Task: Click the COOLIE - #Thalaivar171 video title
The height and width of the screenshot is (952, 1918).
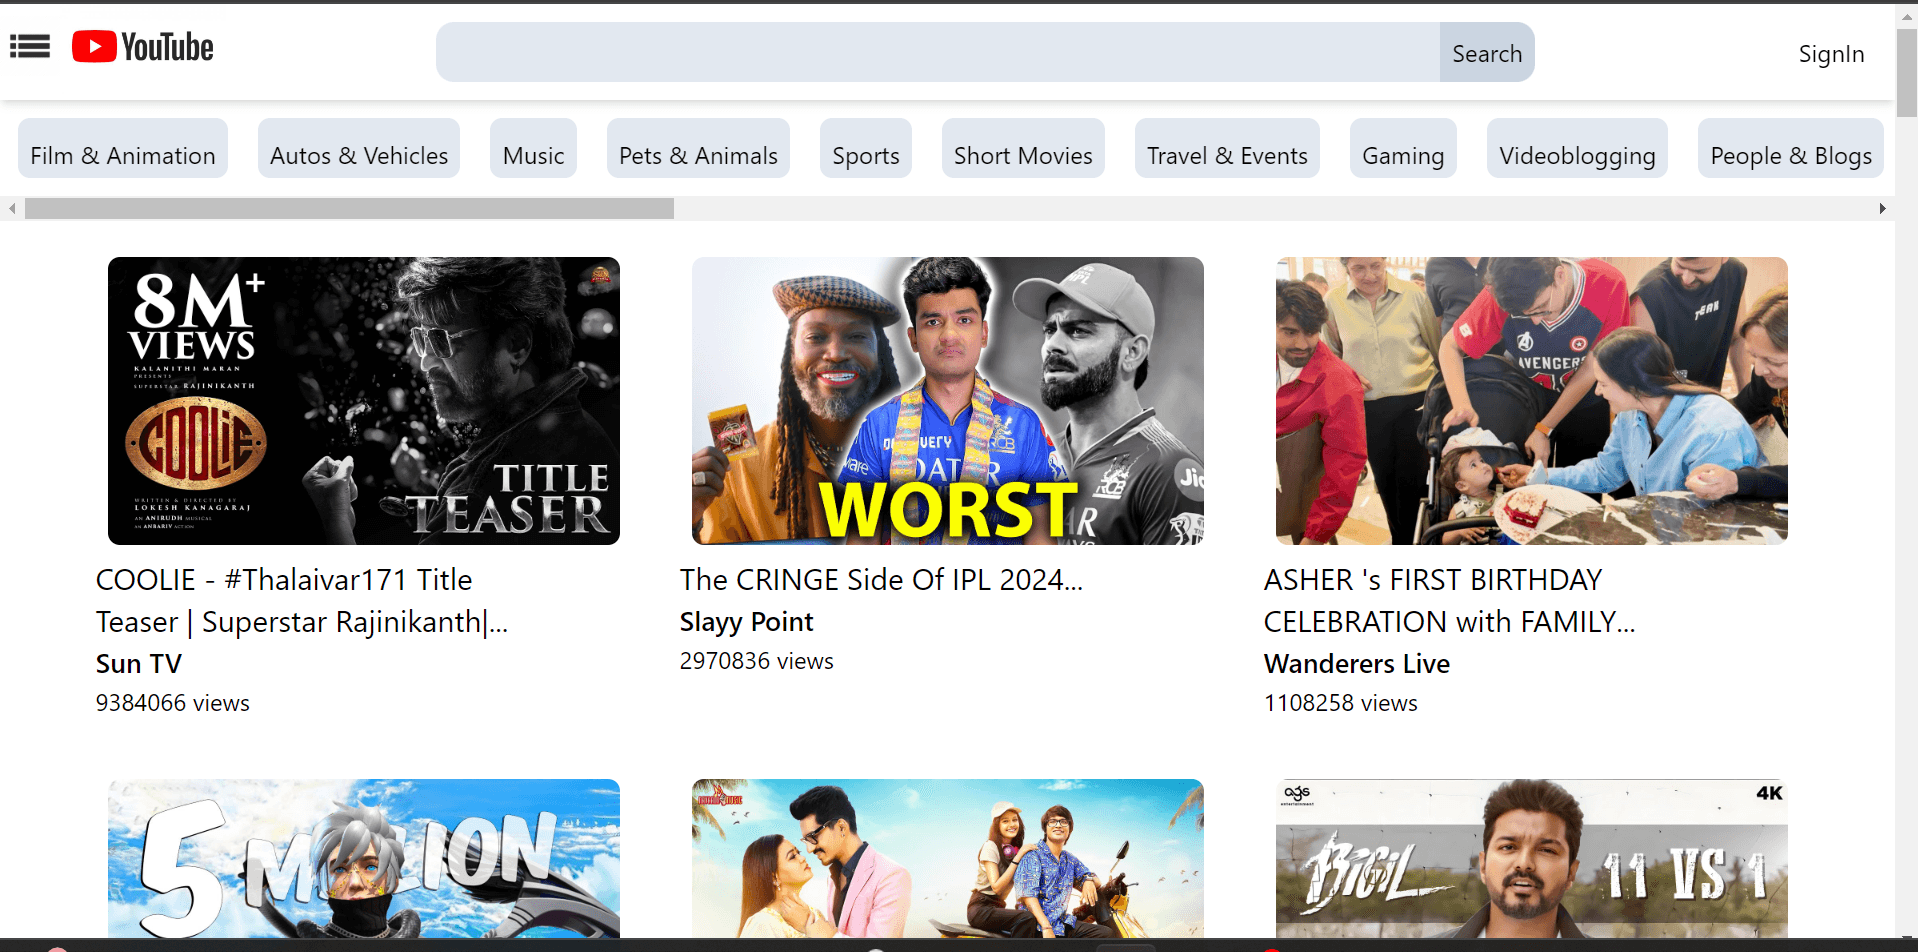Action: coord(302,601)
